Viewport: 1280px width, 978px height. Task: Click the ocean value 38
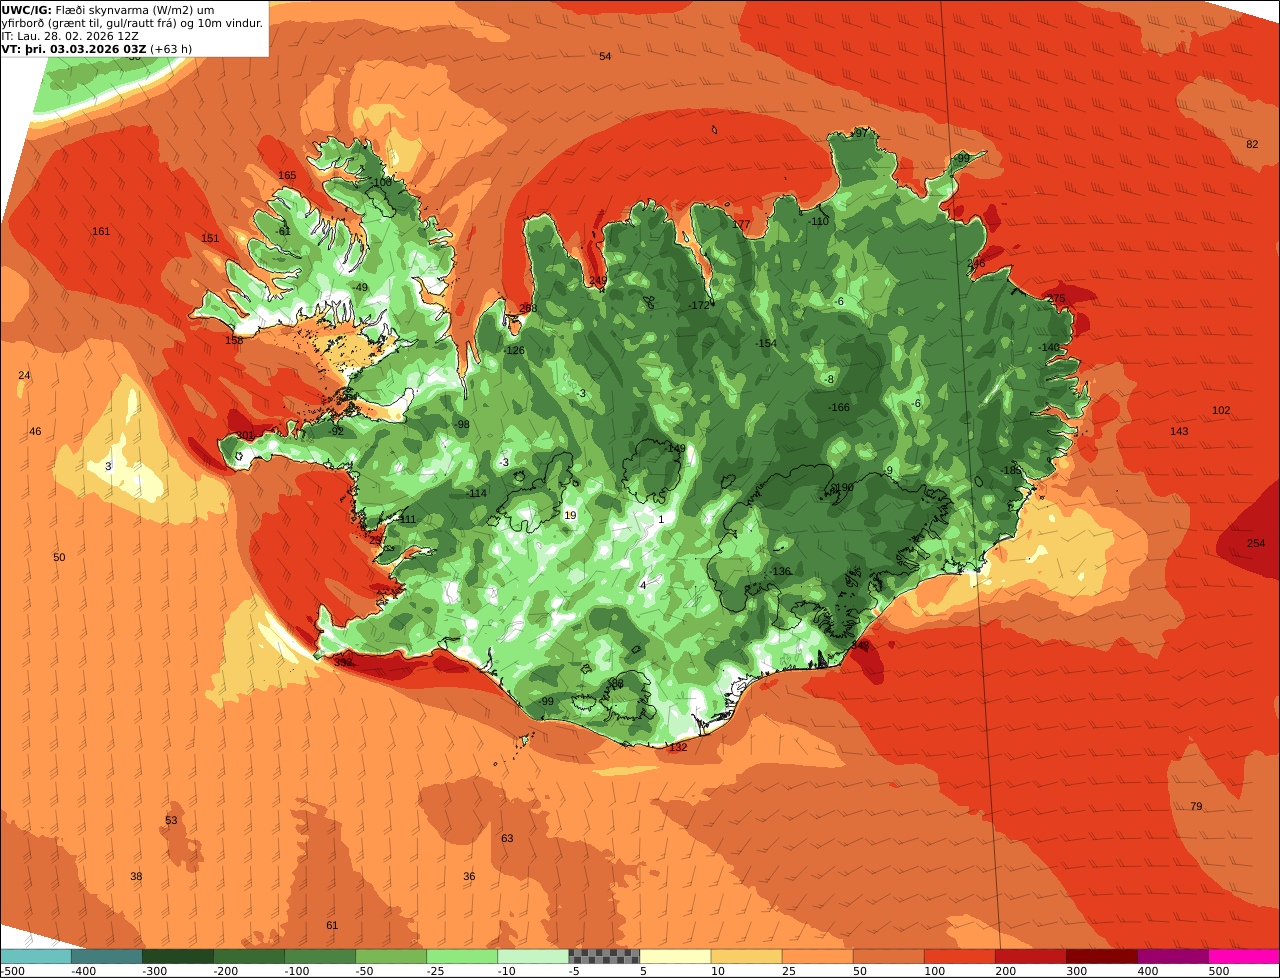click(136, 876)
